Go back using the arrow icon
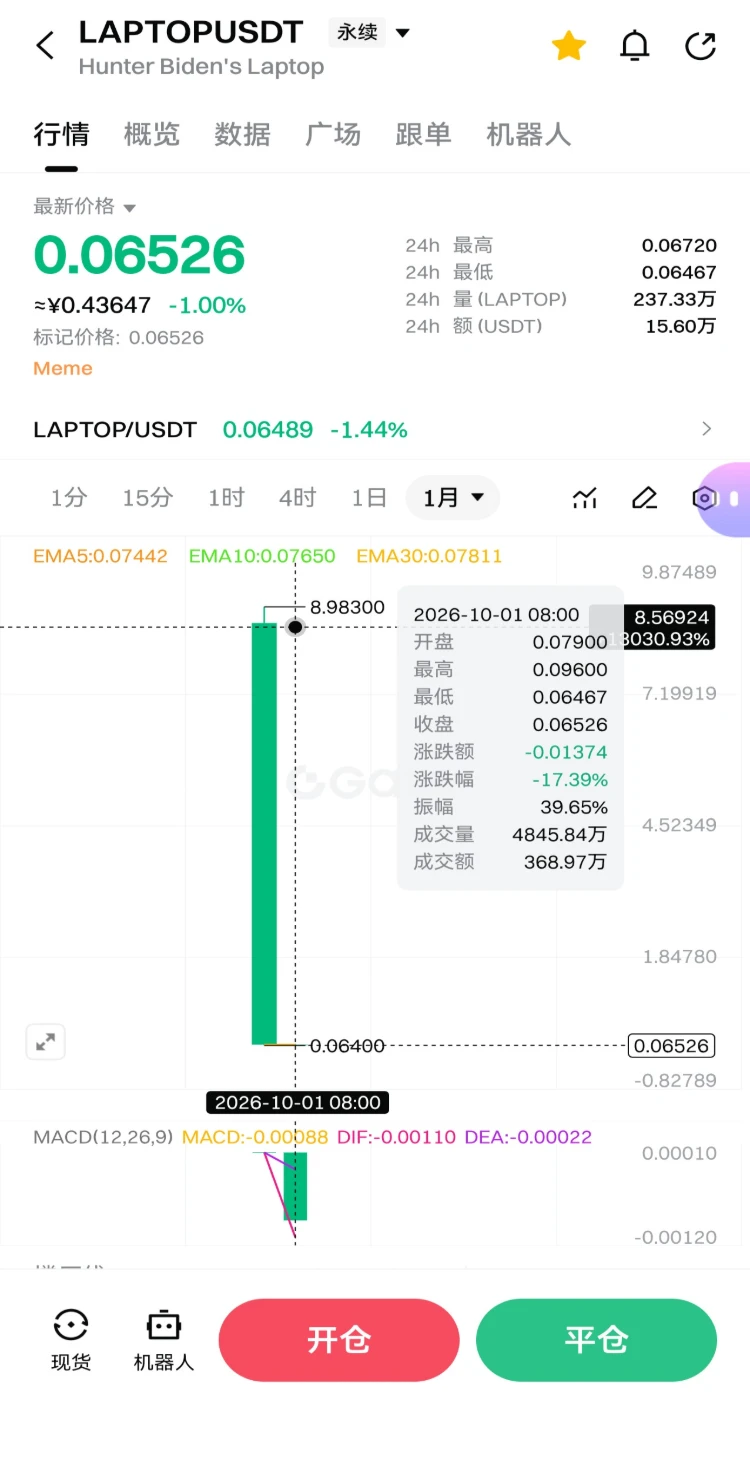Image resolution: width=750 pixels, height=1465 pixels. coord(45,45)
